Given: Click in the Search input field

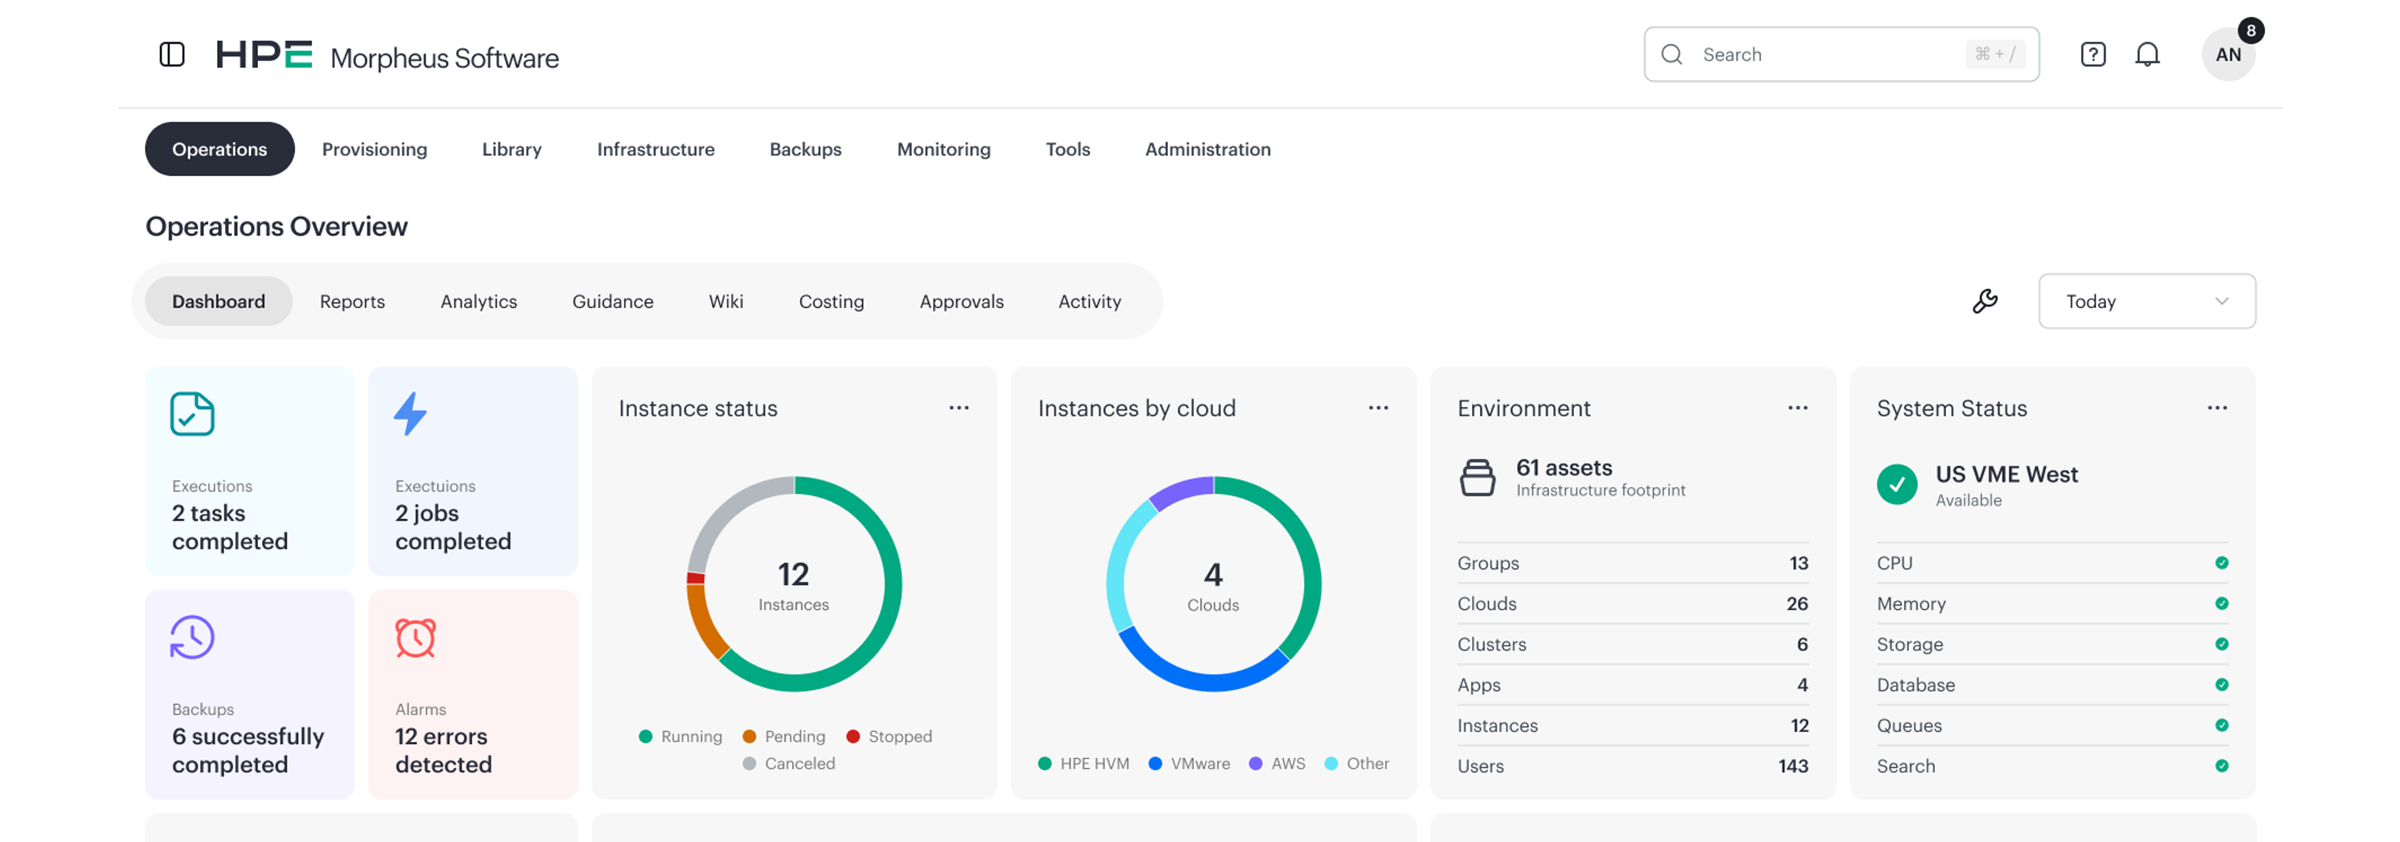Looking at the screenshot, I should coord(1841,54).
